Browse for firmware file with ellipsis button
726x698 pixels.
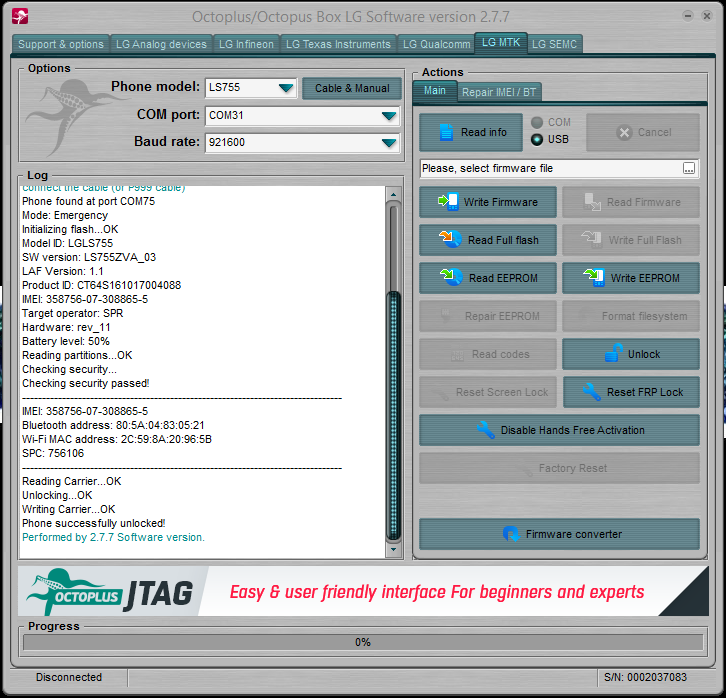[x=688, y=168]
